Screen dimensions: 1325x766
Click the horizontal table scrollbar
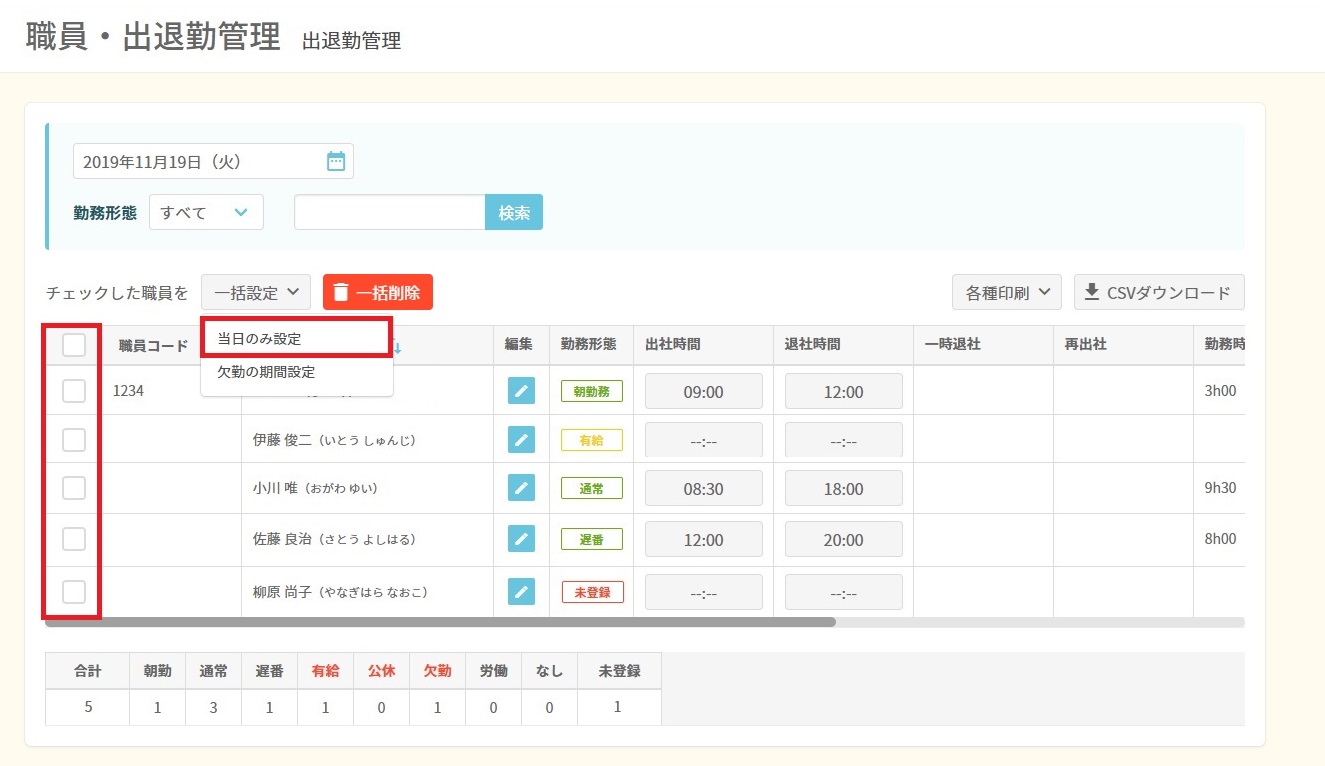[x=440, y=622]
